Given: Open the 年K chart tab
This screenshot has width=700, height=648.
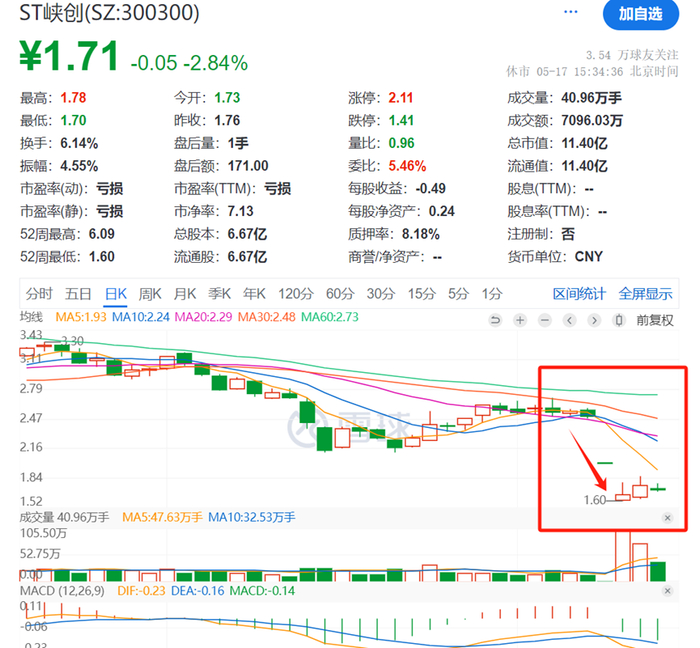Looking at the screenshot, I should [x=254, y=294].
